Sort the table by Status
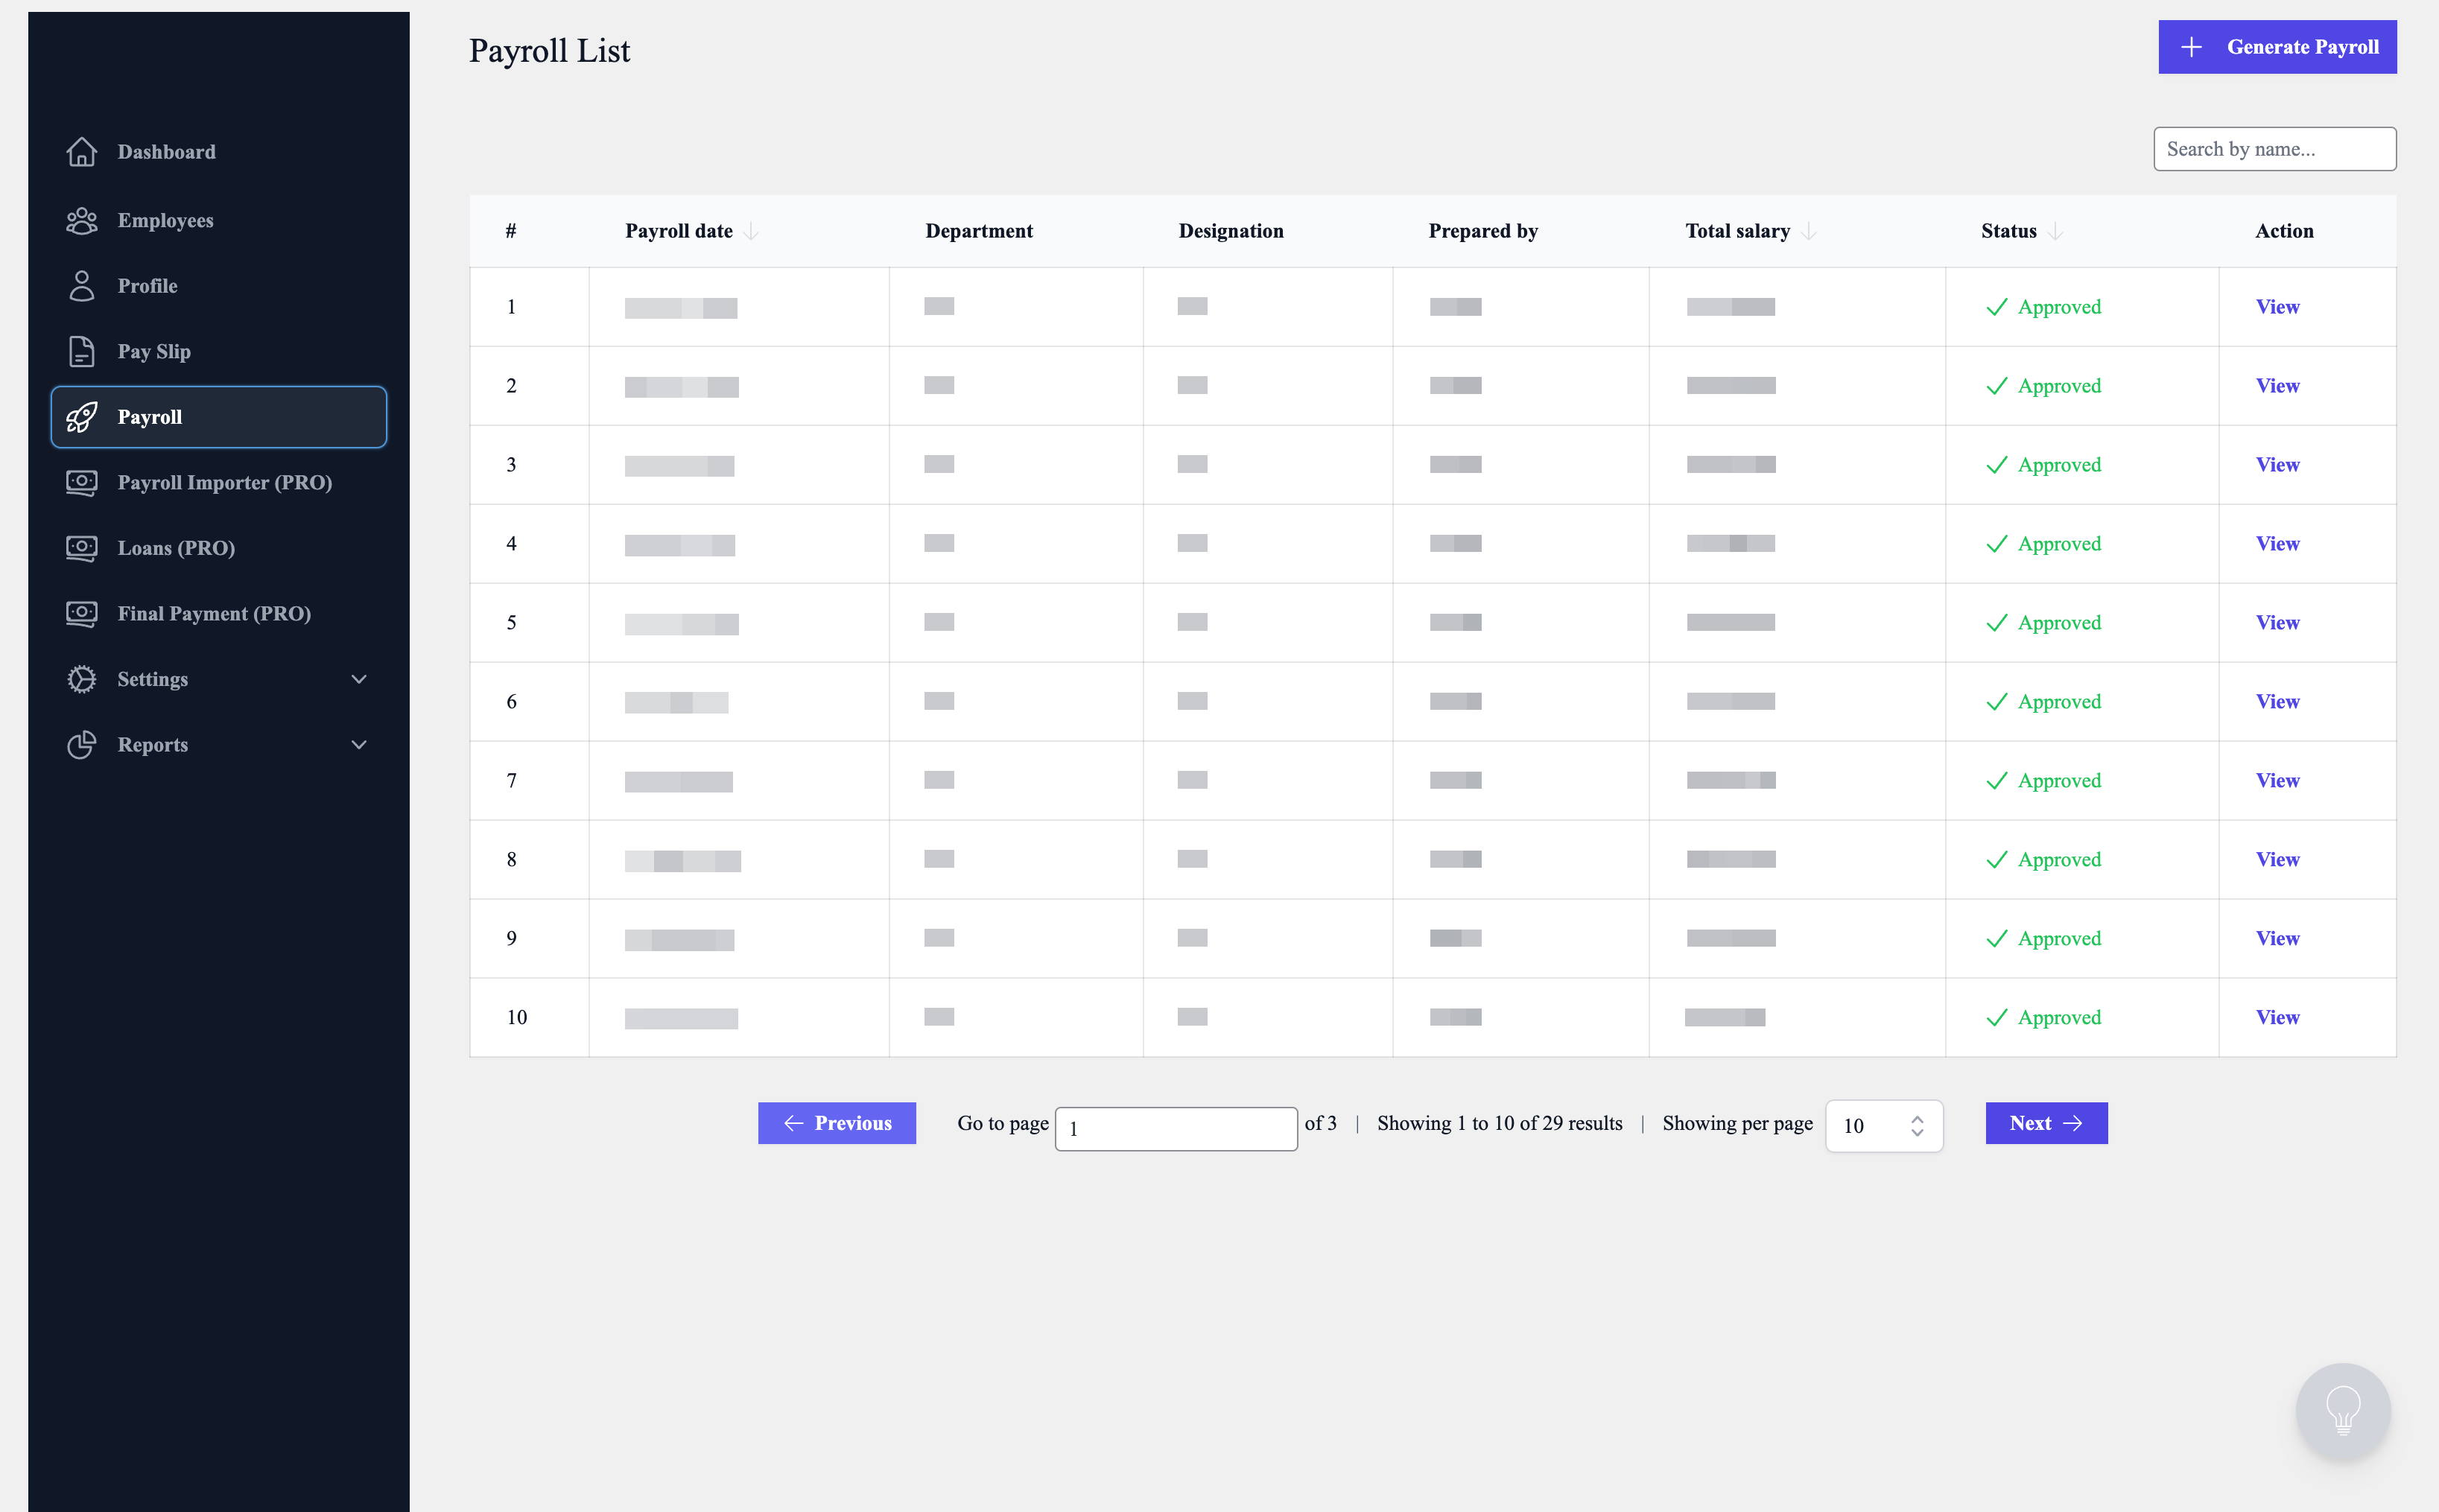The width and height of the screenshot is (2439, 1512). (2055, 231)
